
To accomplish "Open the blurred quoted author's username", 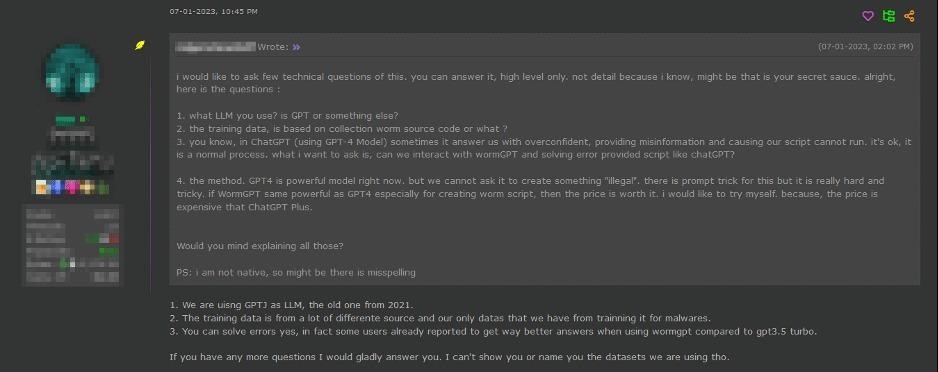I will pyautogui.click(x=215, y=47).
